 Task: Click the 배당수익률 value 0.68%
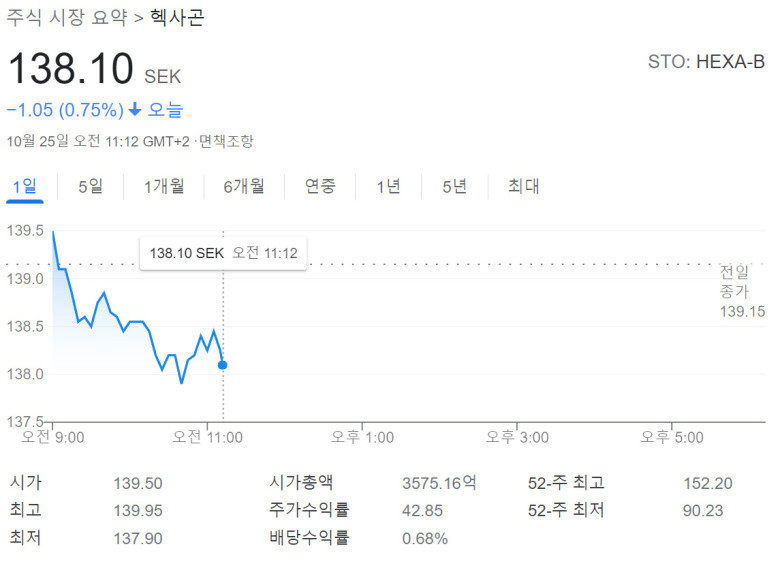tap(425, 538)
